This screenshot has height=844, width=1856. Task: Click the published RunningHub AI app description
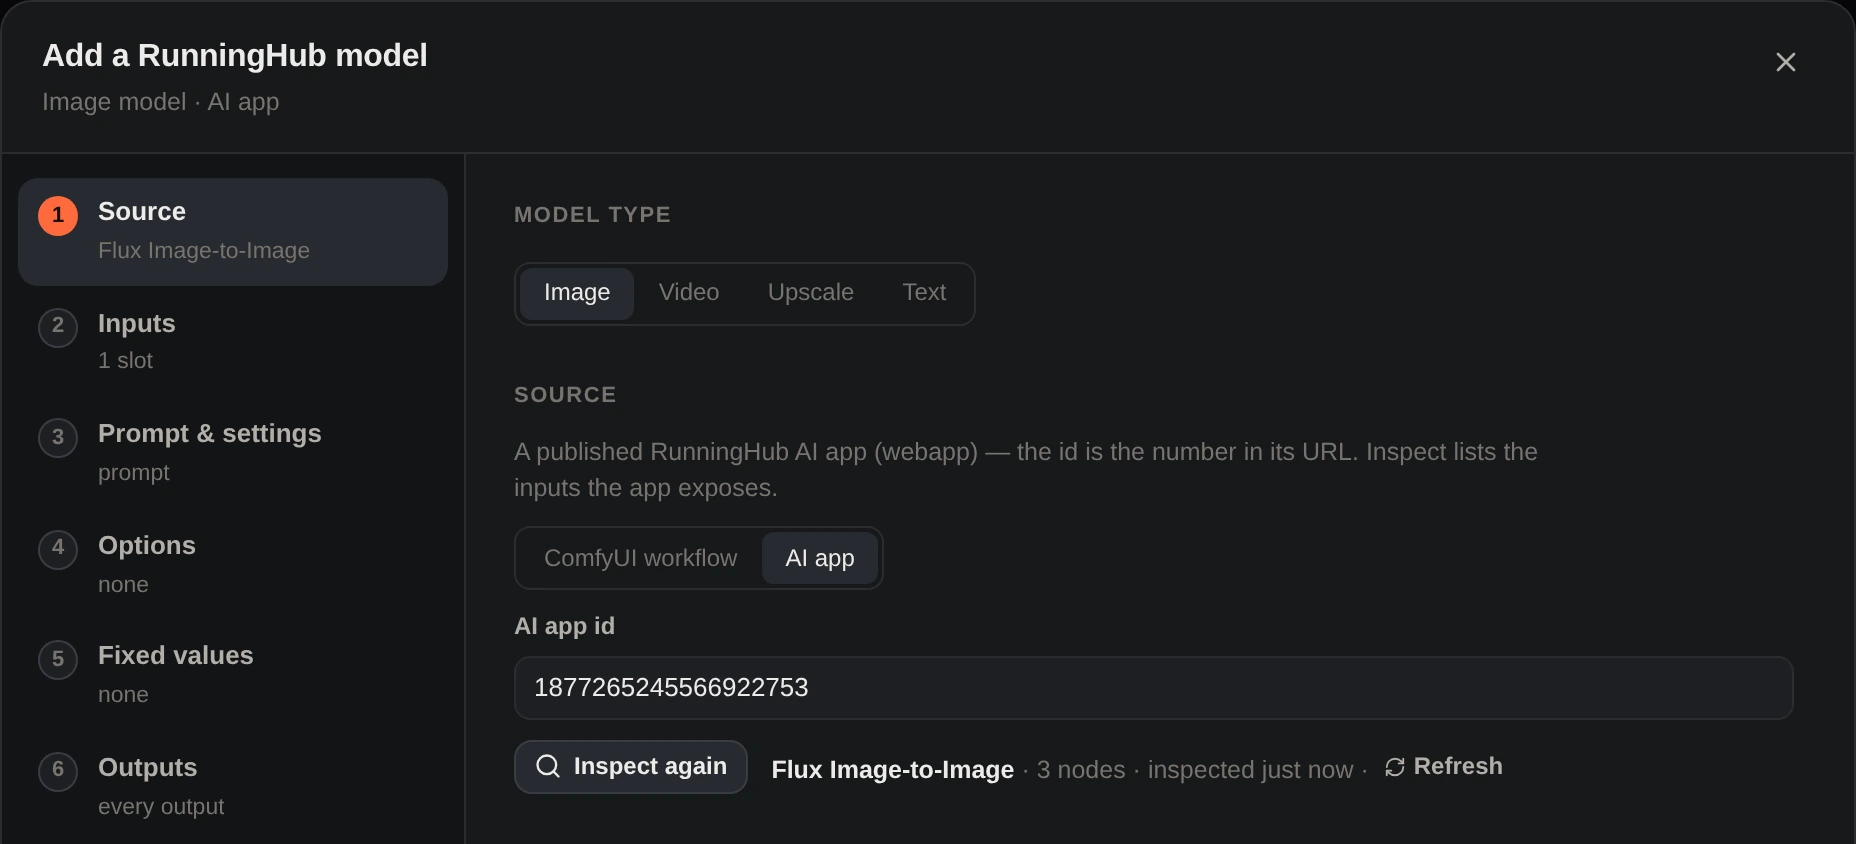pyautogui.click(x=1026, y=470)
